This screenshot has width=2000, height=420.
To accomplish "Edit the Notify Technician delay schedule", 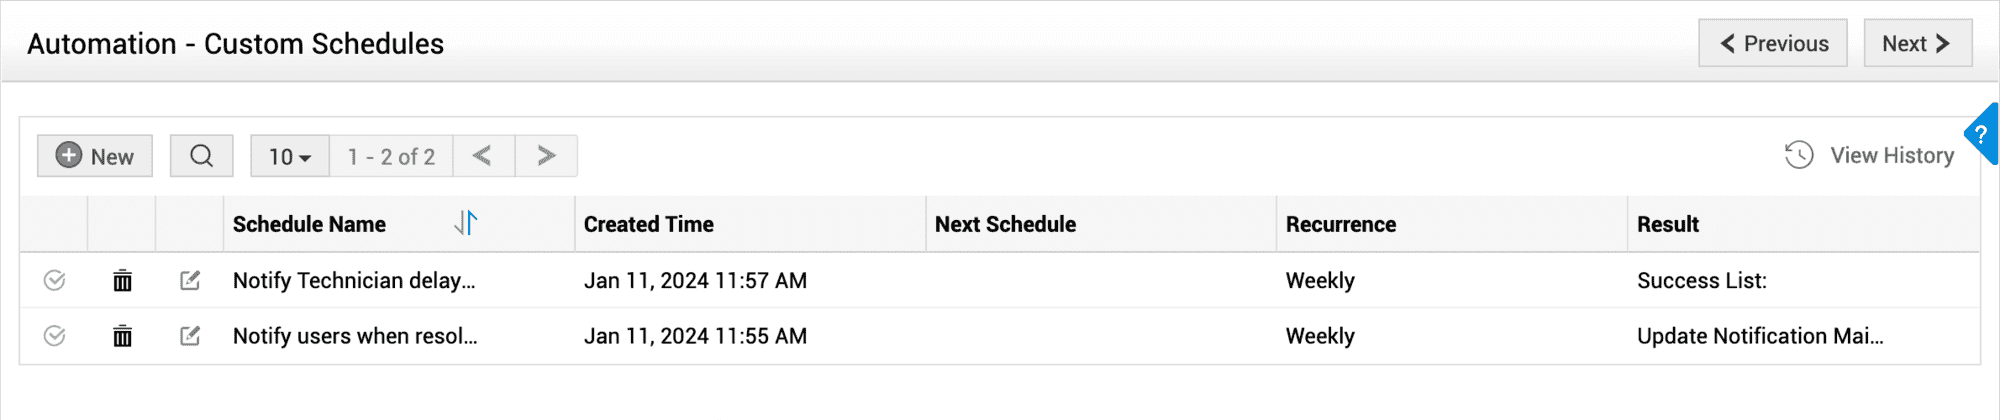I will (190, 281).
